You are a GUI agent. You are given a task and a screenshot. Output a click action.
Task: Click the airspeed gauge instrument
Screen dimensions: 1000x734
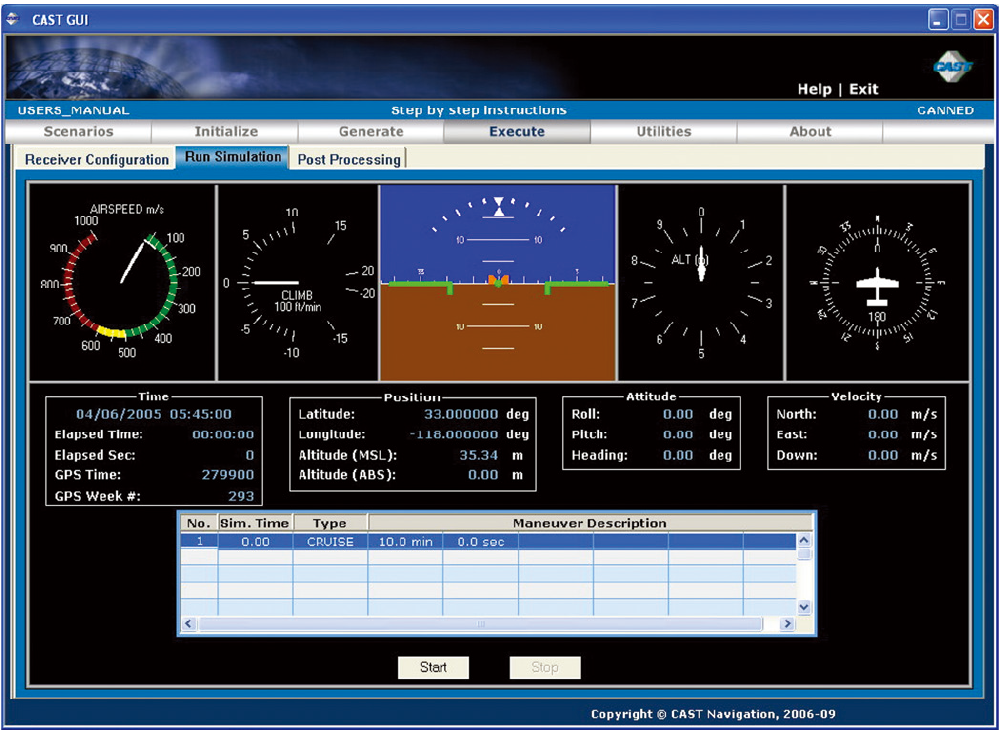122,283
